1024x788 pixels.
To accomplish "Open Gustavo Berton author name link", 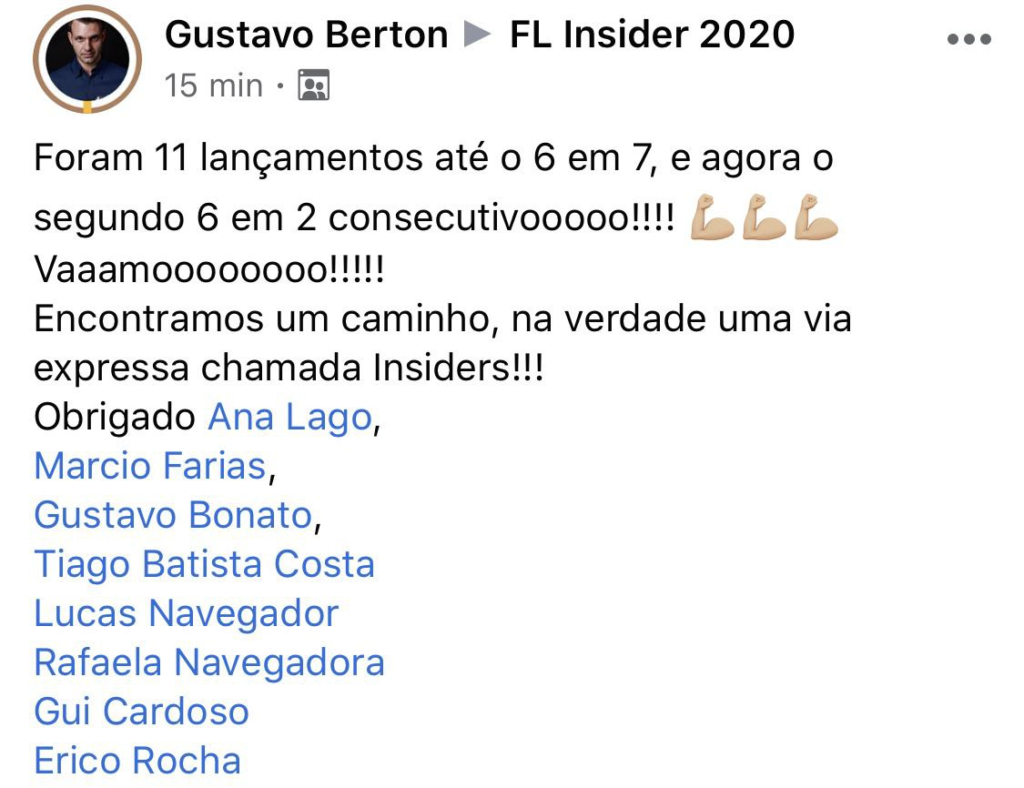I will pos(306,34).
